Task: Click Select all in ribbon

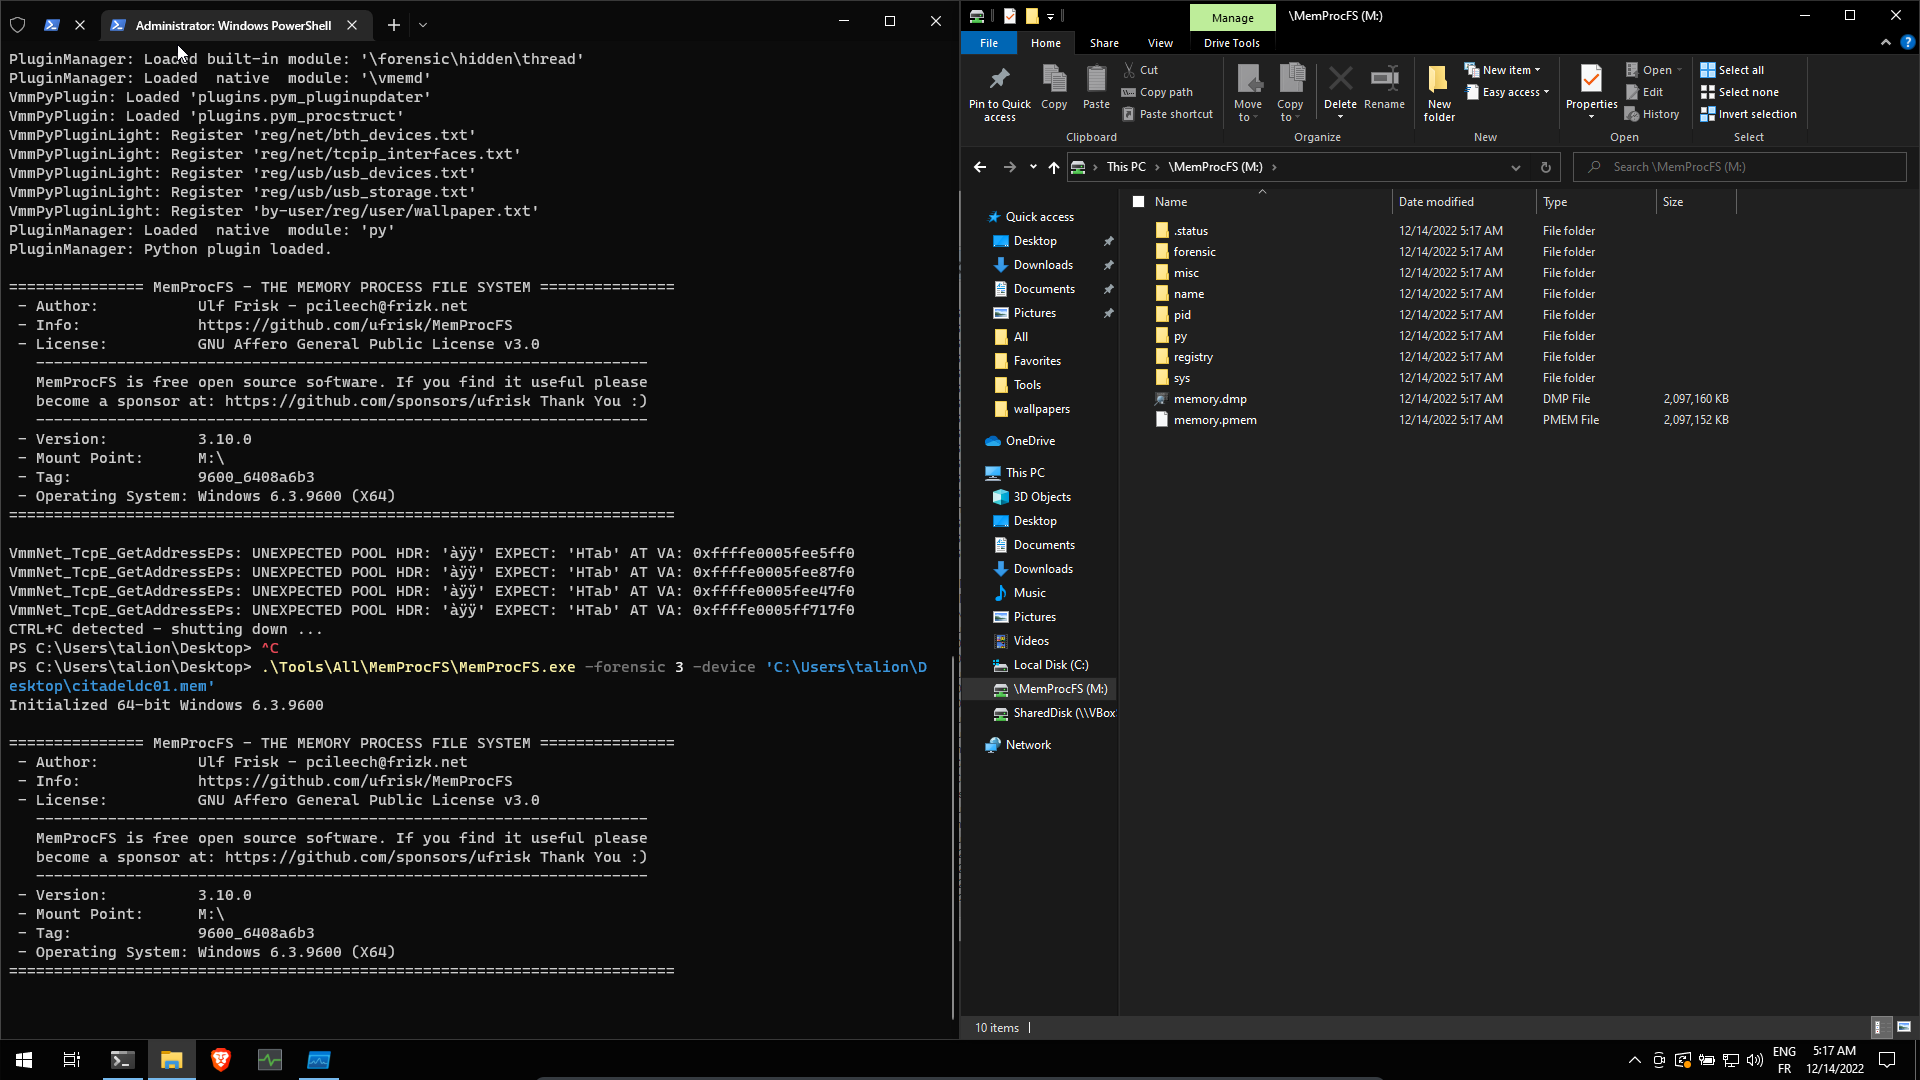Action: point(1740,70)
